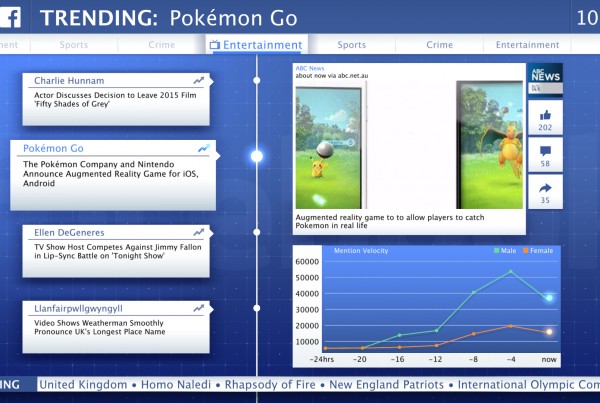Switch to the bright Sports tab
This screenshot has width=600, height=403.
(352, 45)
